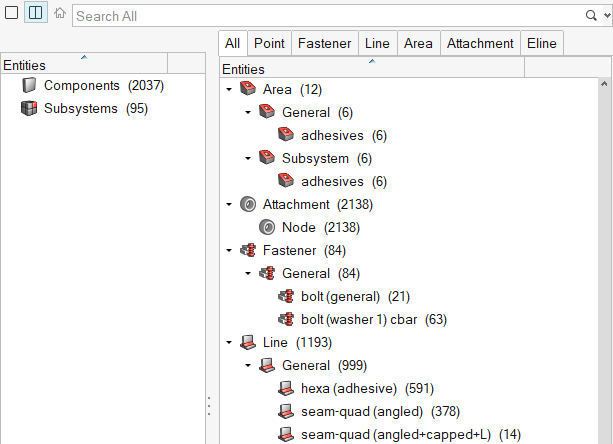Click the Subsystems icon
The height and width of the screenshot is (444, 613).
pyautogui.click(x=29, y=109)
